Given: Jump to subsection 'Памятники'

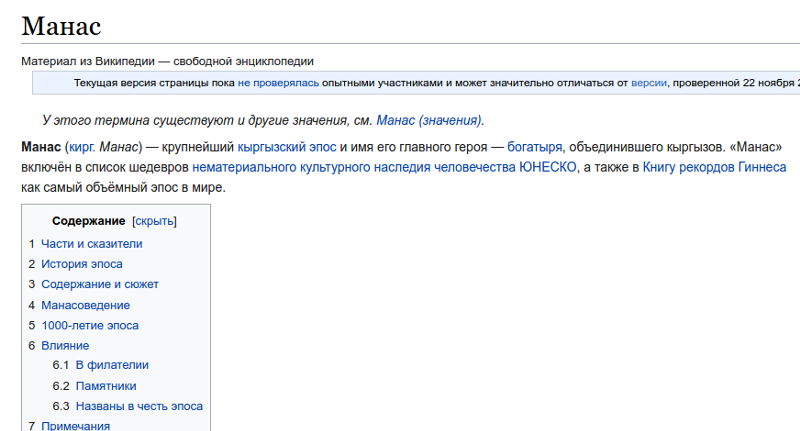Looking at the screenshot, I should 106,386.
